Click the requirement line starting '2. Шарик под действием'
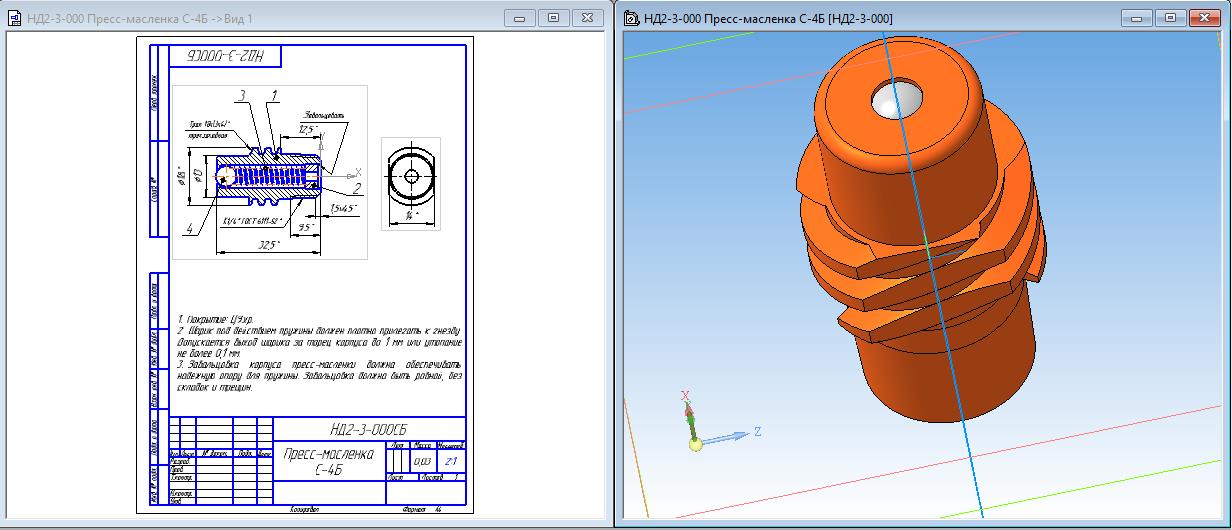The height and width of the screenshot is (530, 1232). tap(318, 329)
